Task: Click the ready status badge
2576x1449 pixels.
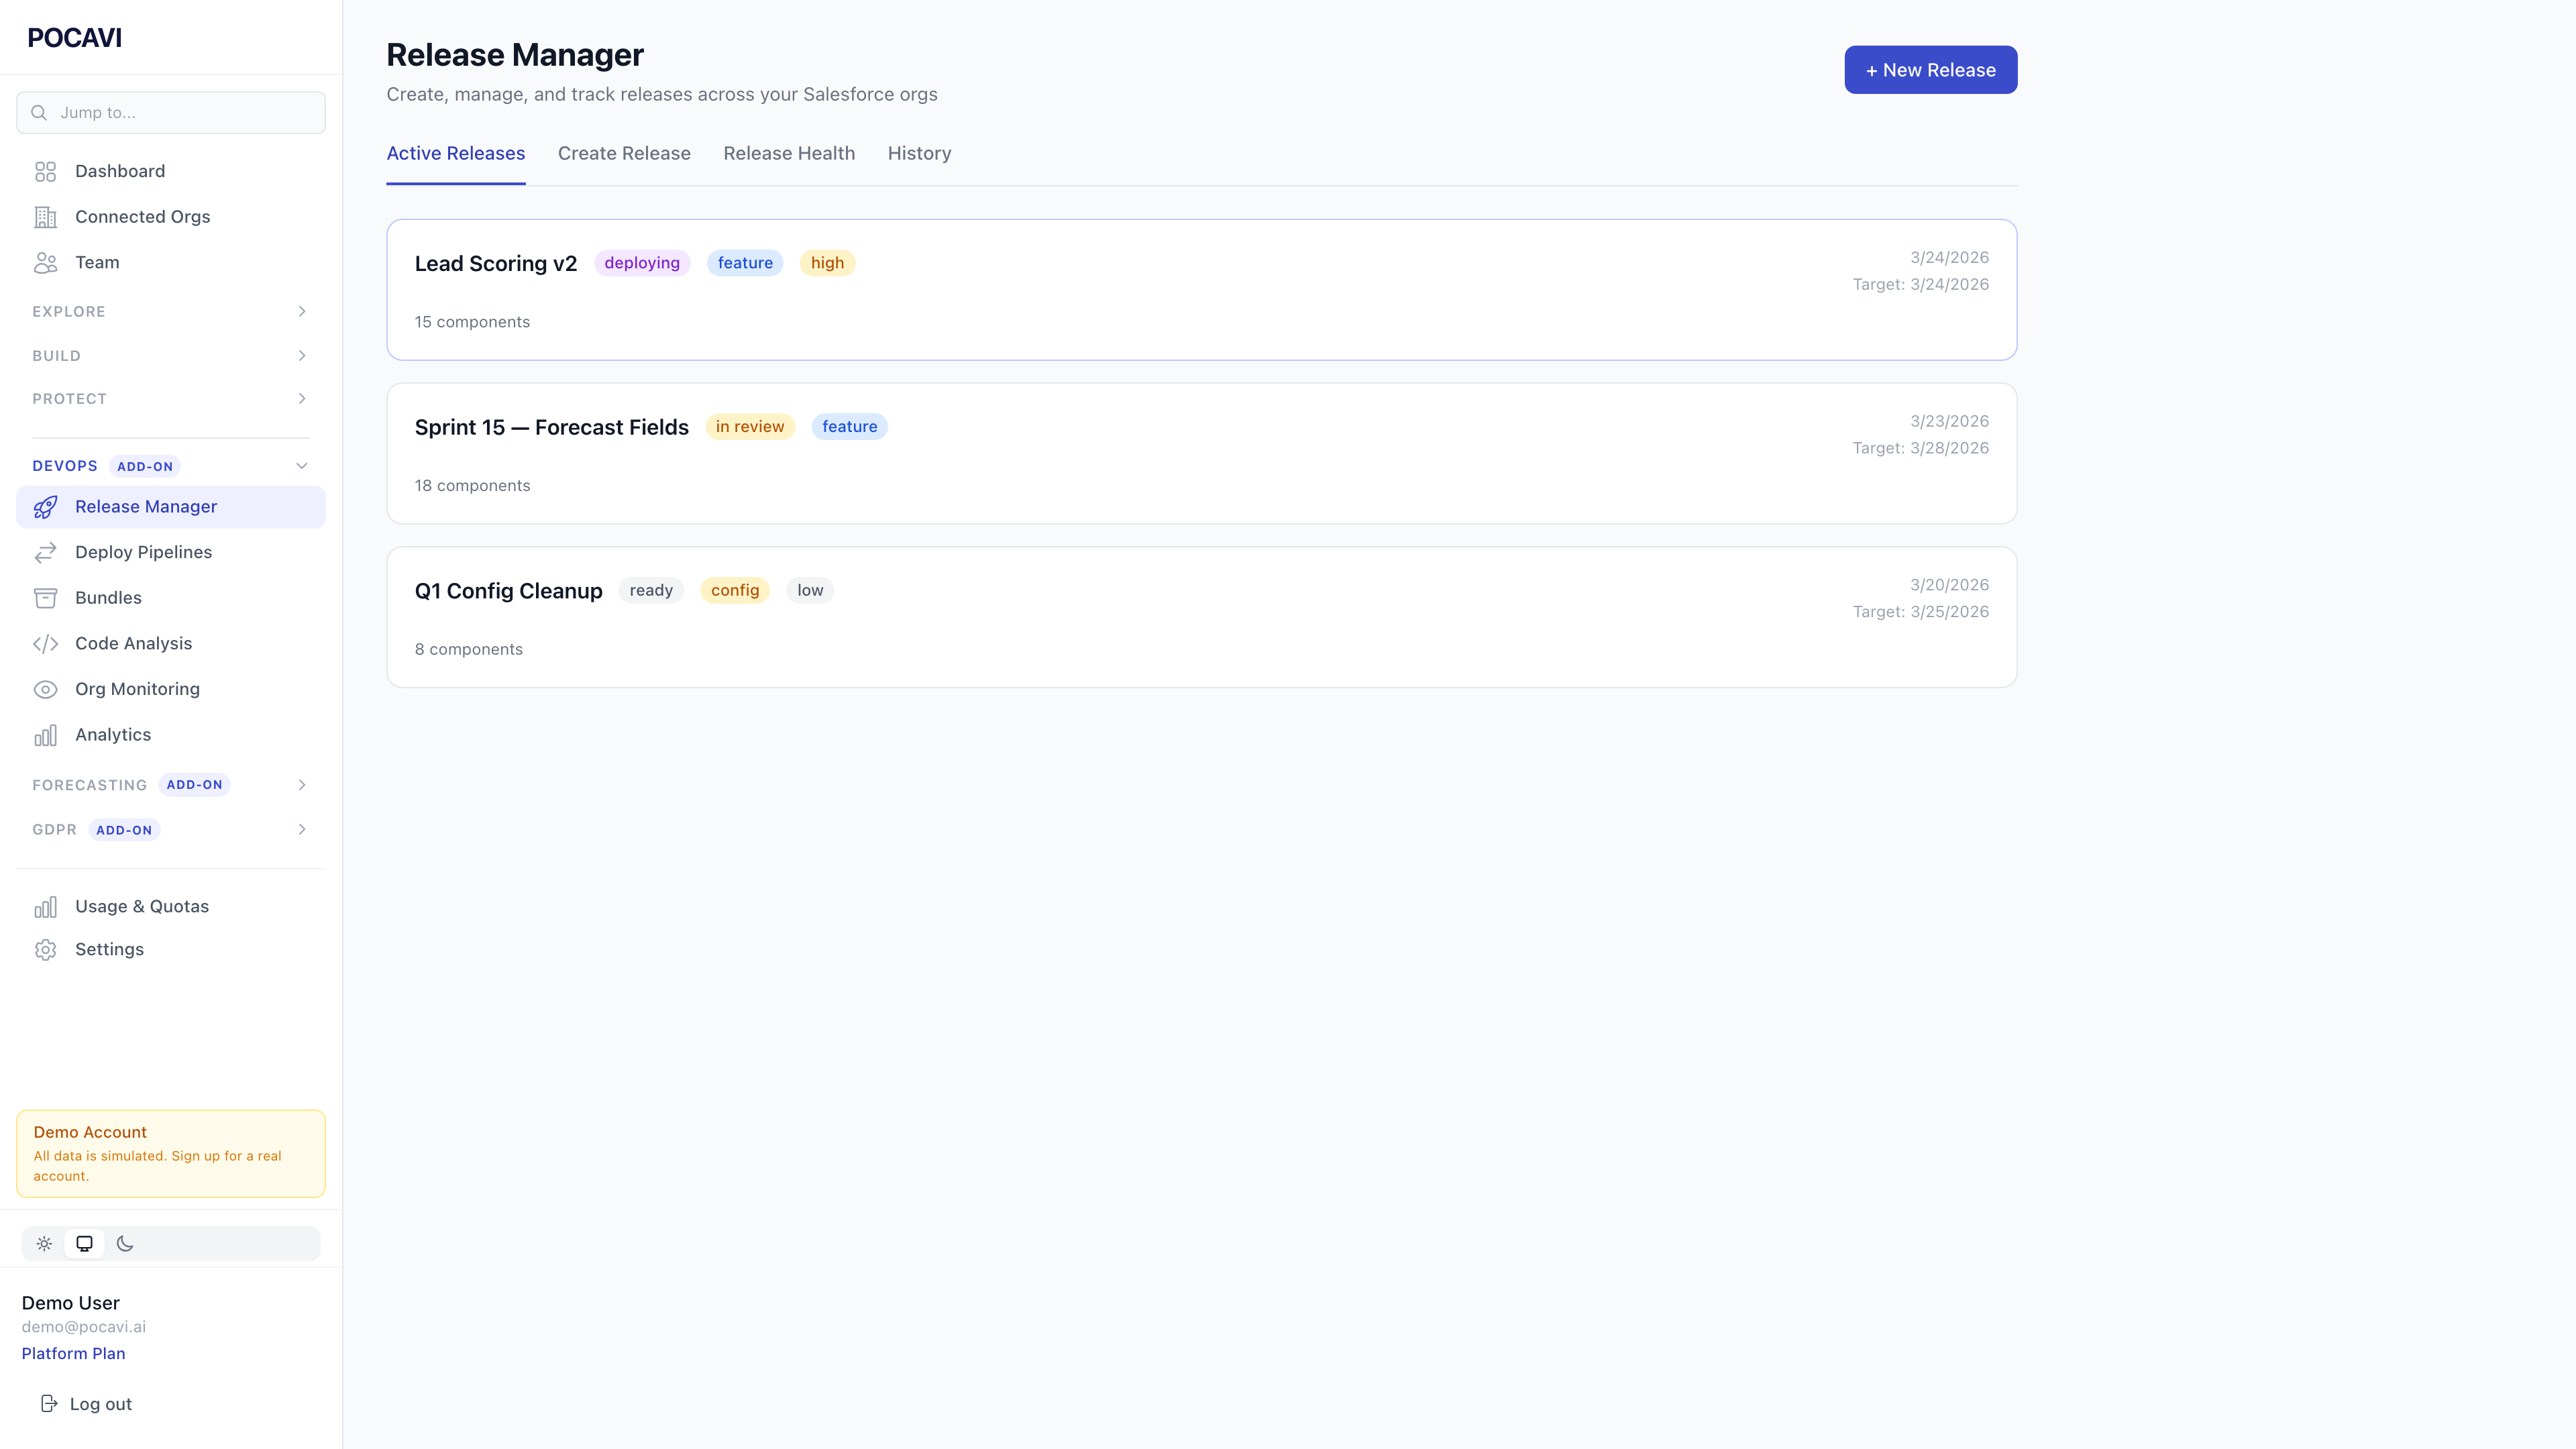Action: click(x=651, y=591)
